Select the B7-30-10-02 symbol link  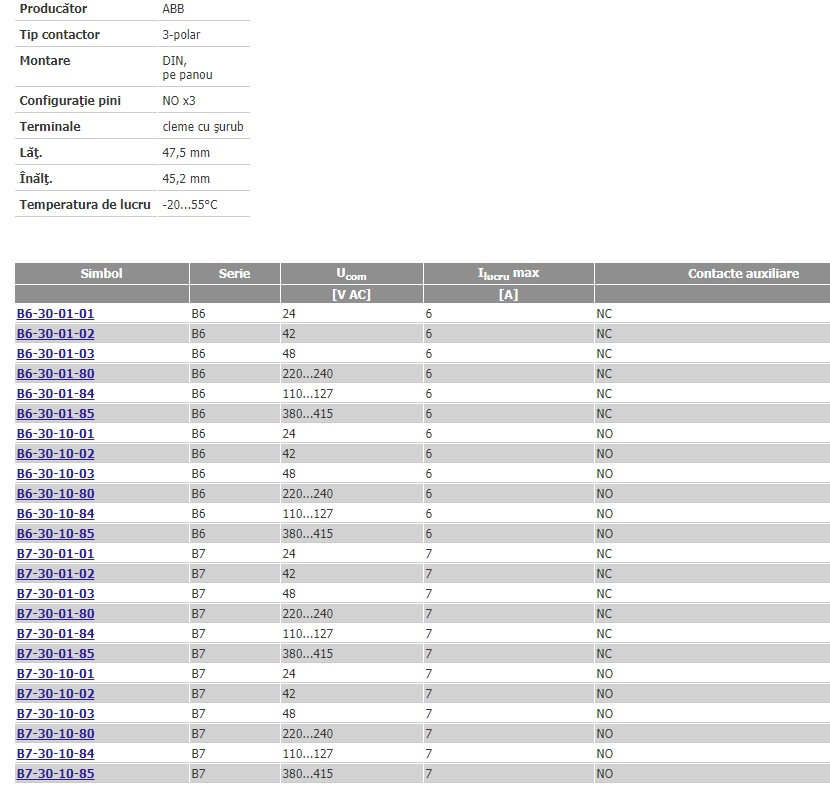[56, 694]
